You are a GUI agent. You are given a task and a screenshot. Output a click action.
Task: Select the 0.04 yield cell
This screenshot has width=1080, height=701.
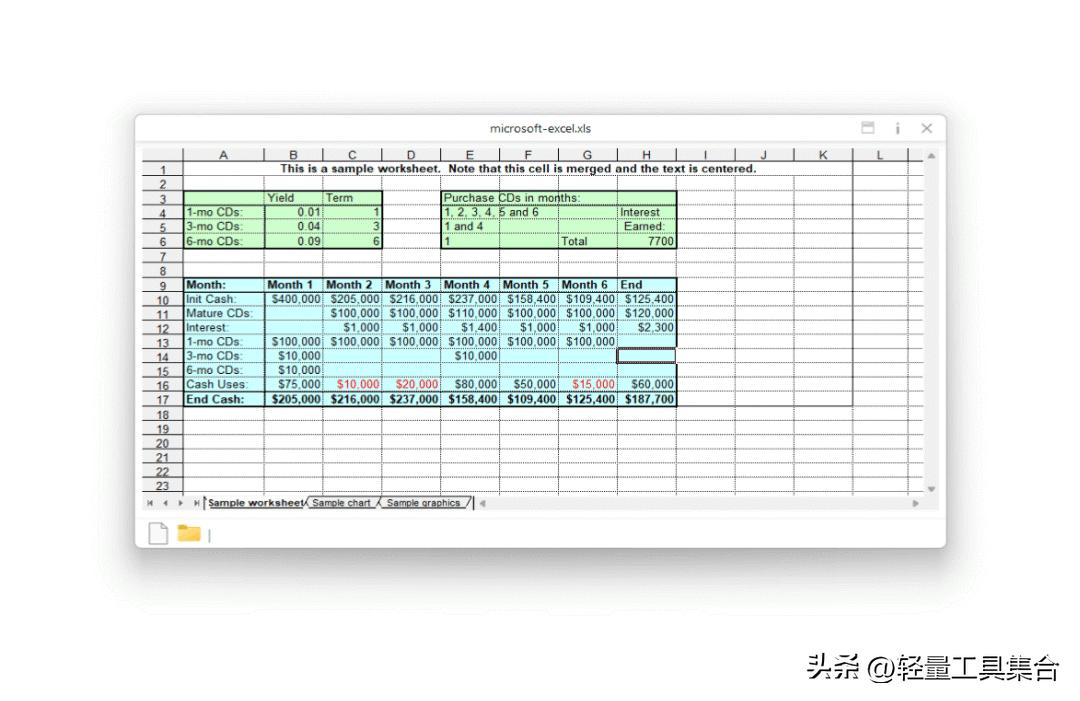click(x=293, y=227)
